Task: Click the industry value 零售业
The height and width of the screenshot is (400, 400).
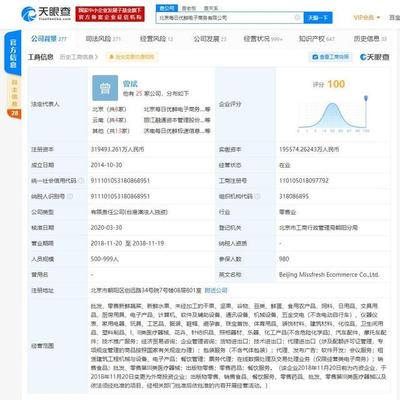Action: [287, 212]
